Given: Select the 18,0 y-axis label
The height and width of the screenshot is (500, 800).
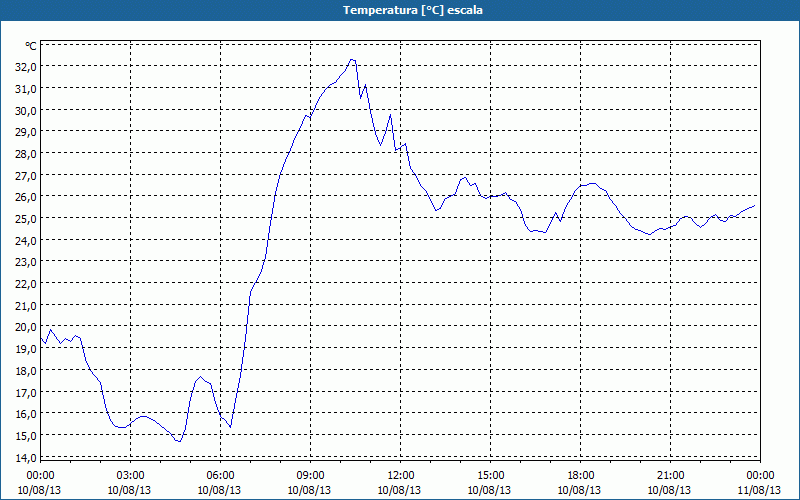Looking at the screenshot, I should (x=27, y=370).
